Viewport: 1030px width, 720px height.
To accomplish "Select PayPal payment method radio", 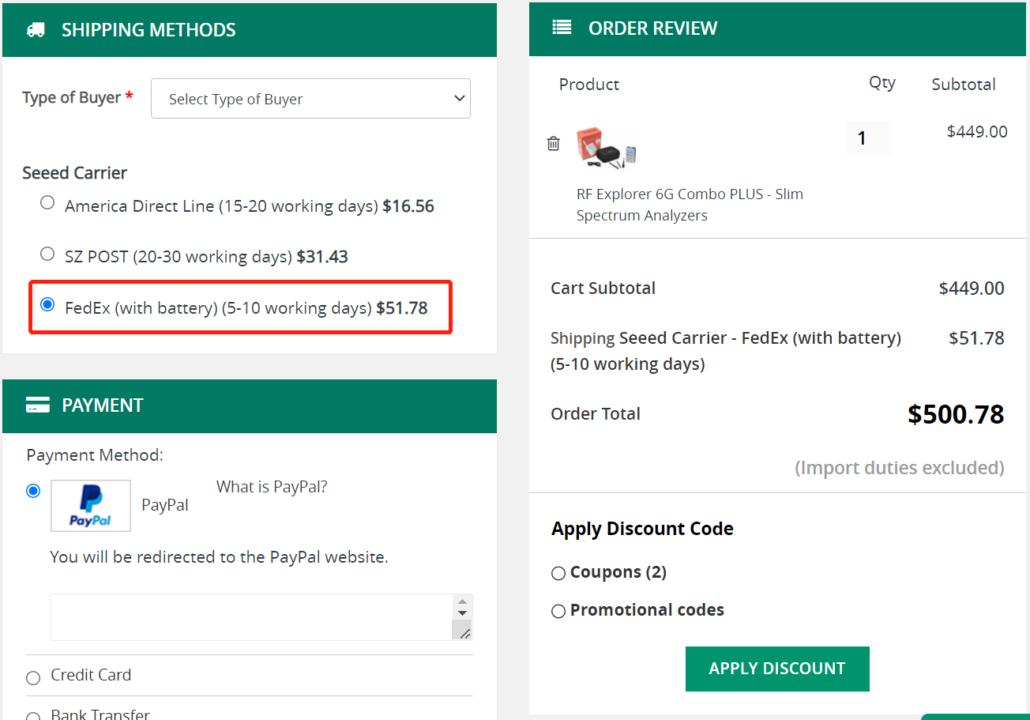I will click(x=33, y=491).
